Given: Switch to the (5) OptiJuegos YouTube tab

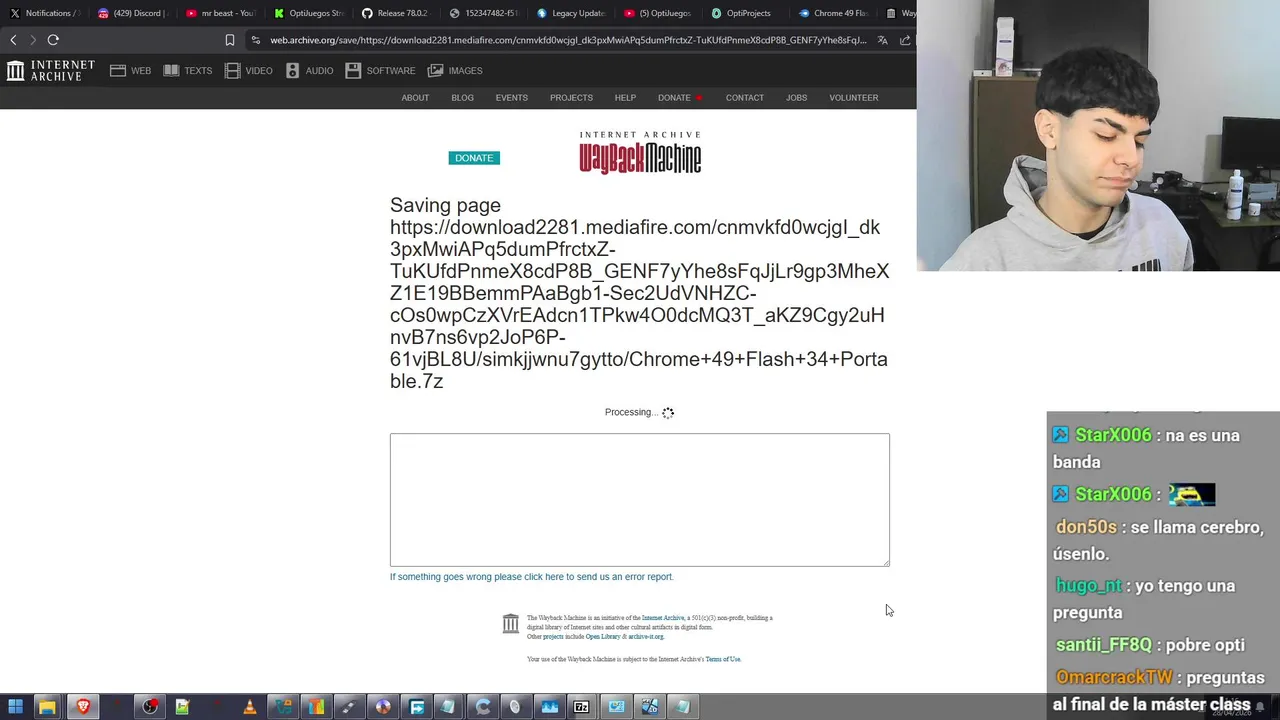Looking at the screenshot, I should pos(658,13).
